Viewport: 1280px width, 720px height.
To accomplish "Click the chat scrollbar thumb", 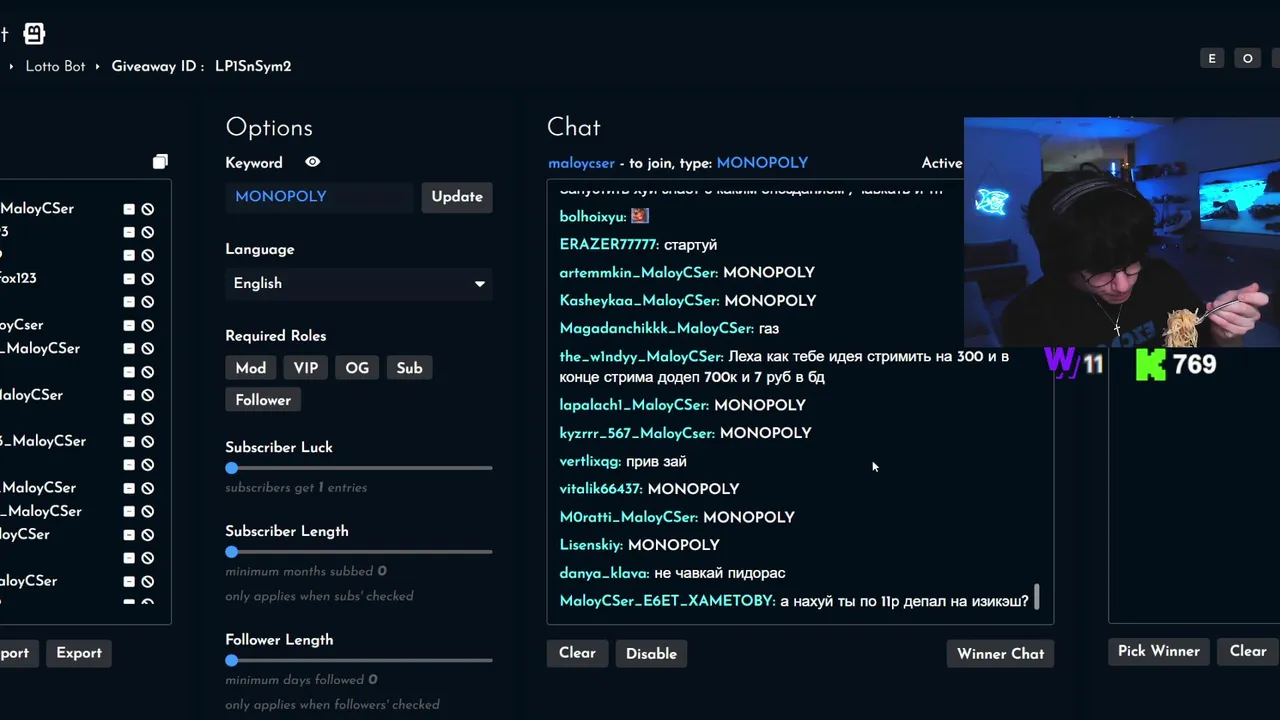I will [1037, 597].
